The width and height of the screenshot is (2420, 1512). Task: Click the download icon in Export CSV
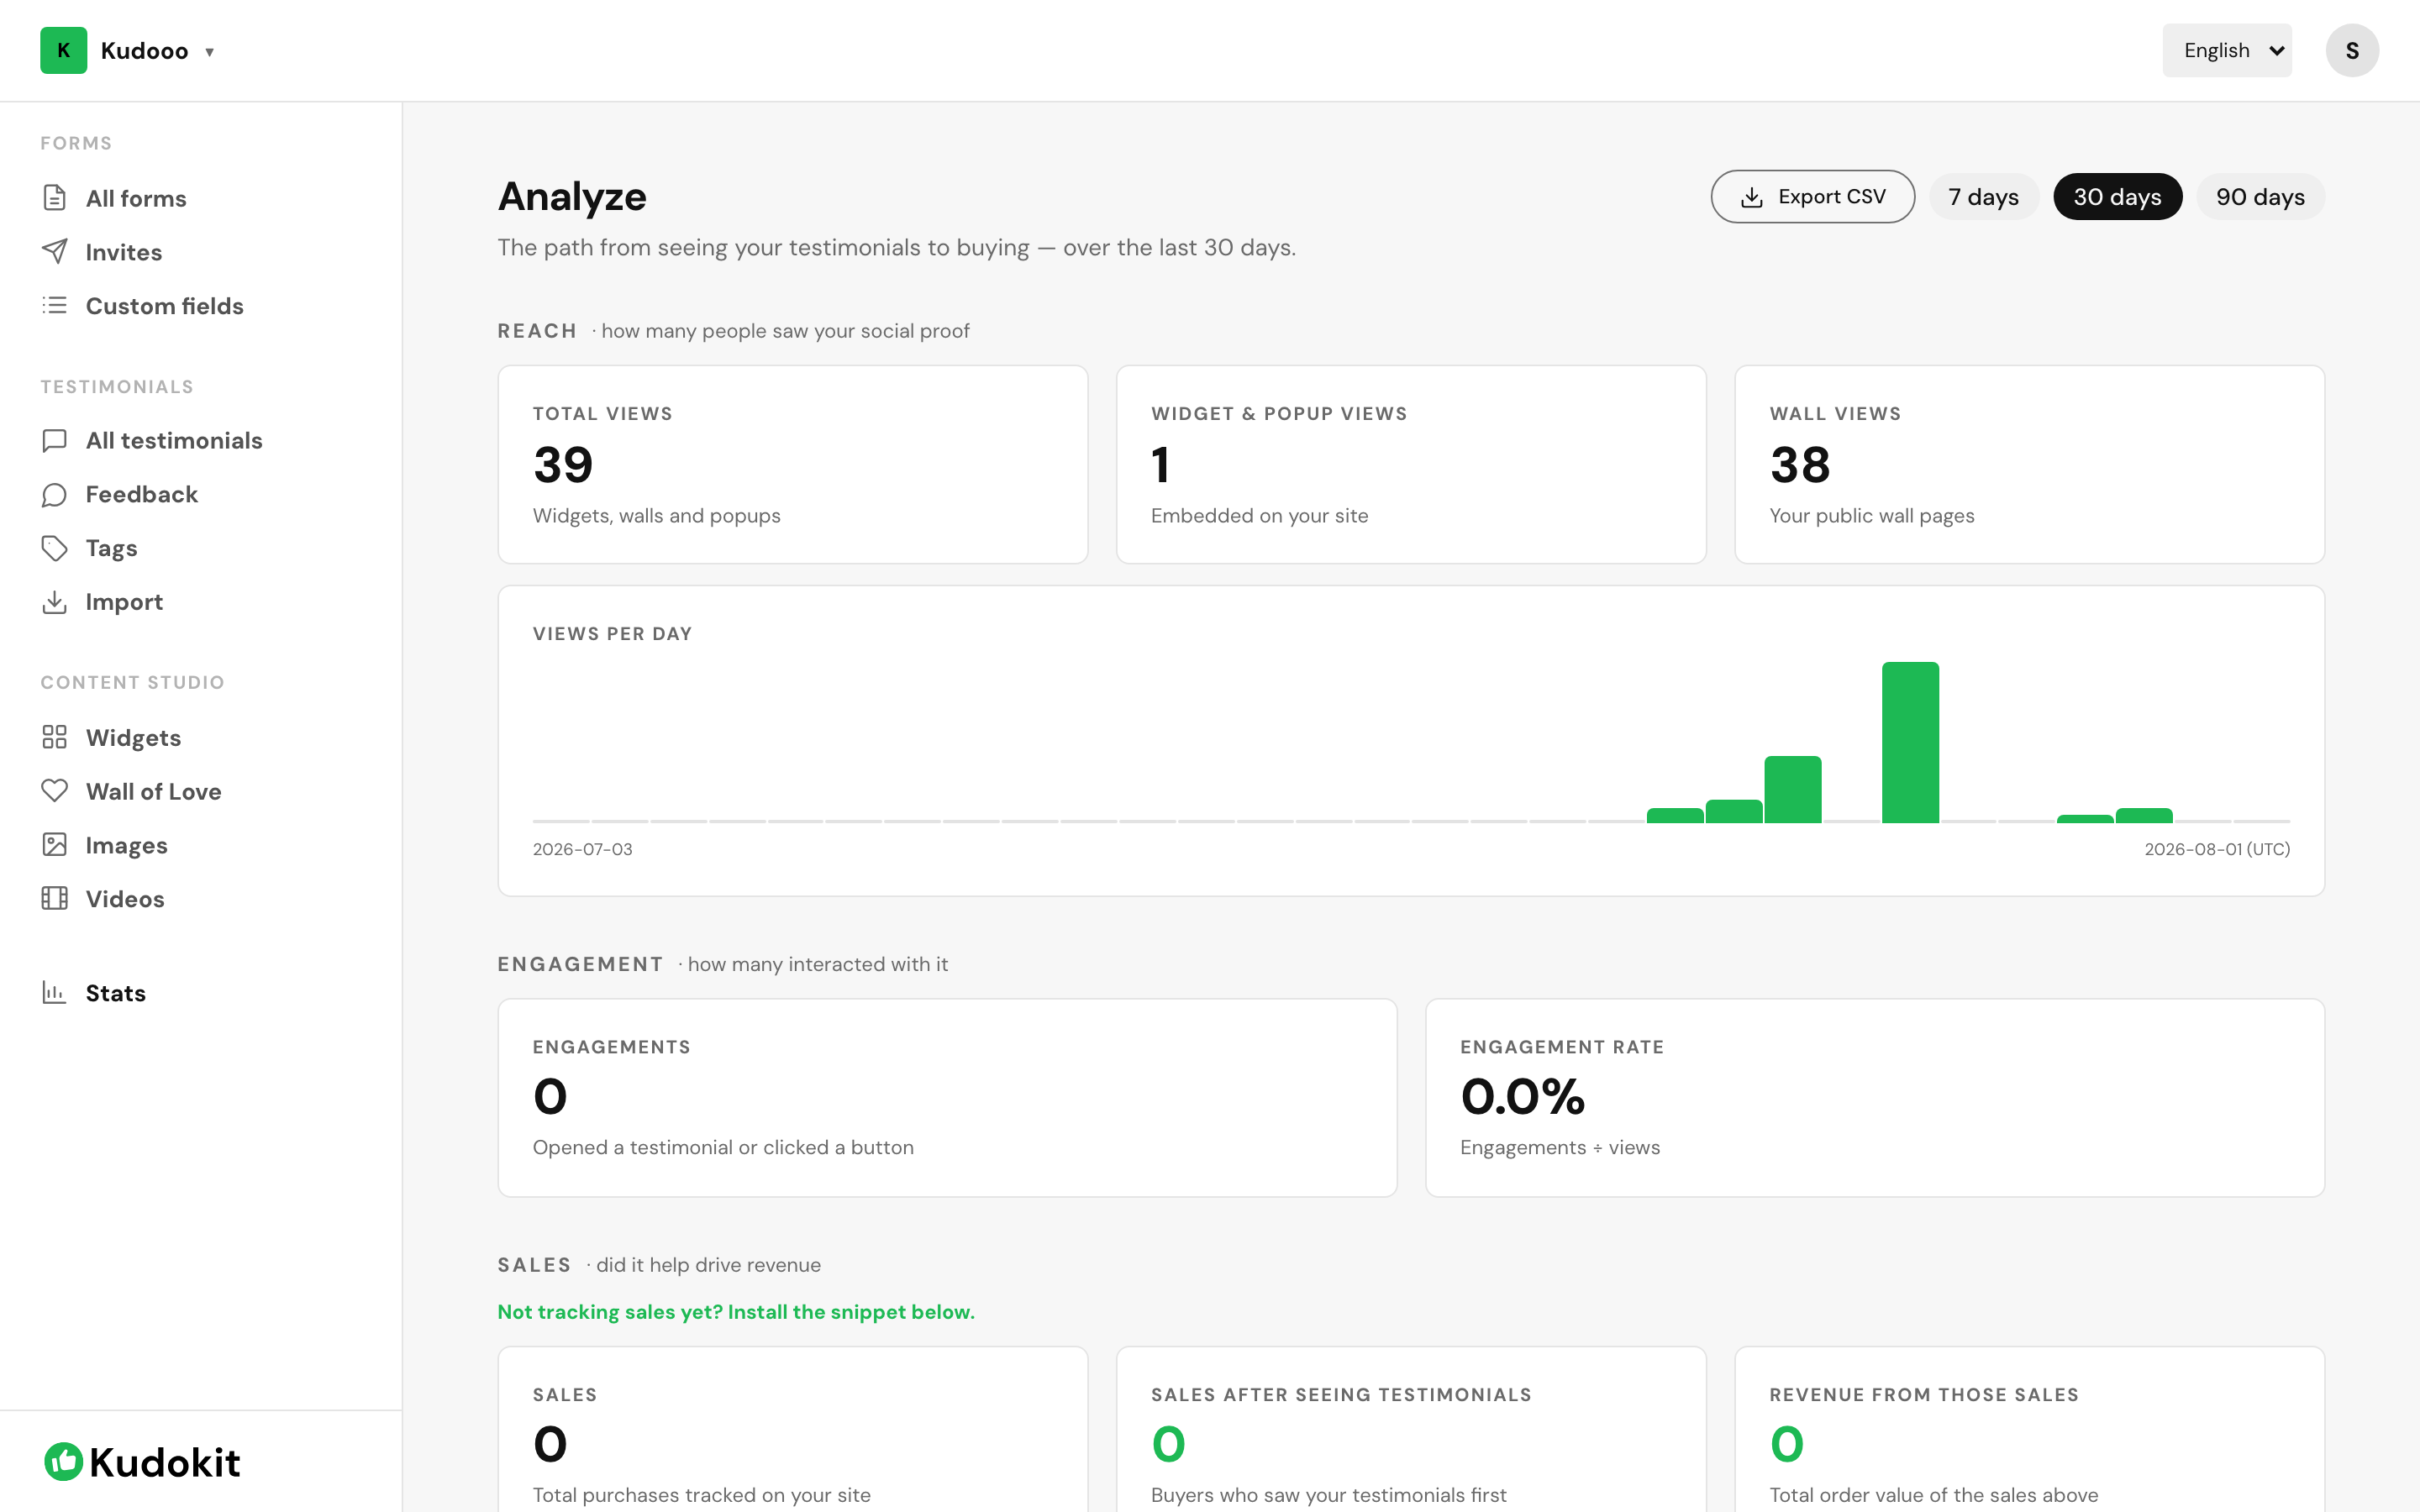1752,197
